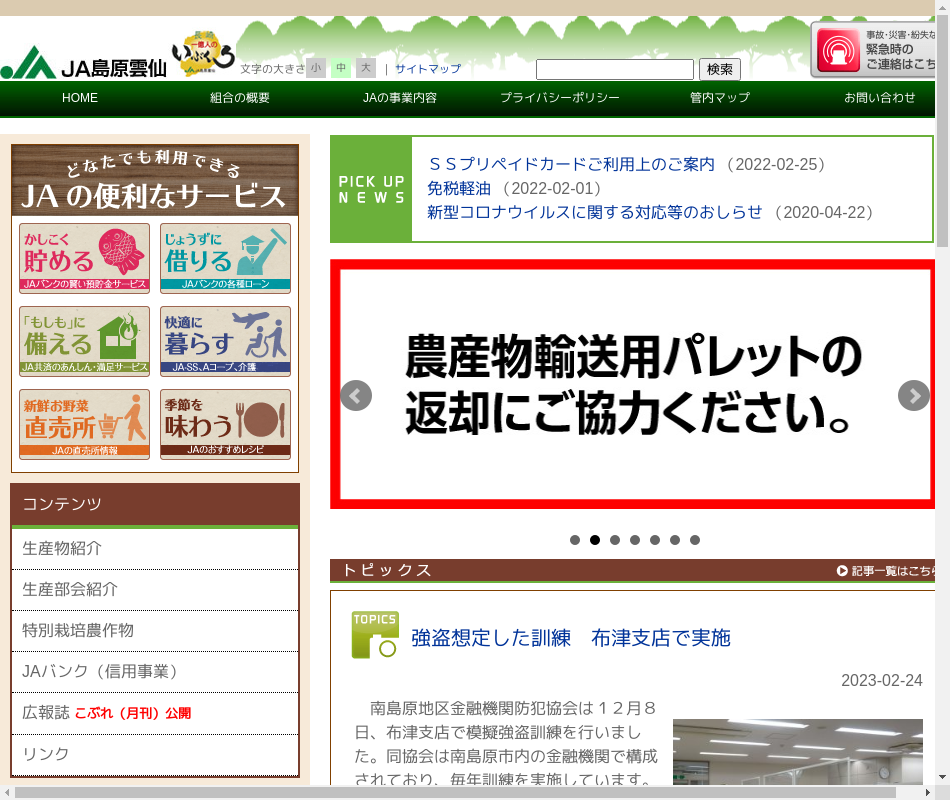Select the fourth carousel pagination dot
The image size is (950, 800).
click(635, 540)
